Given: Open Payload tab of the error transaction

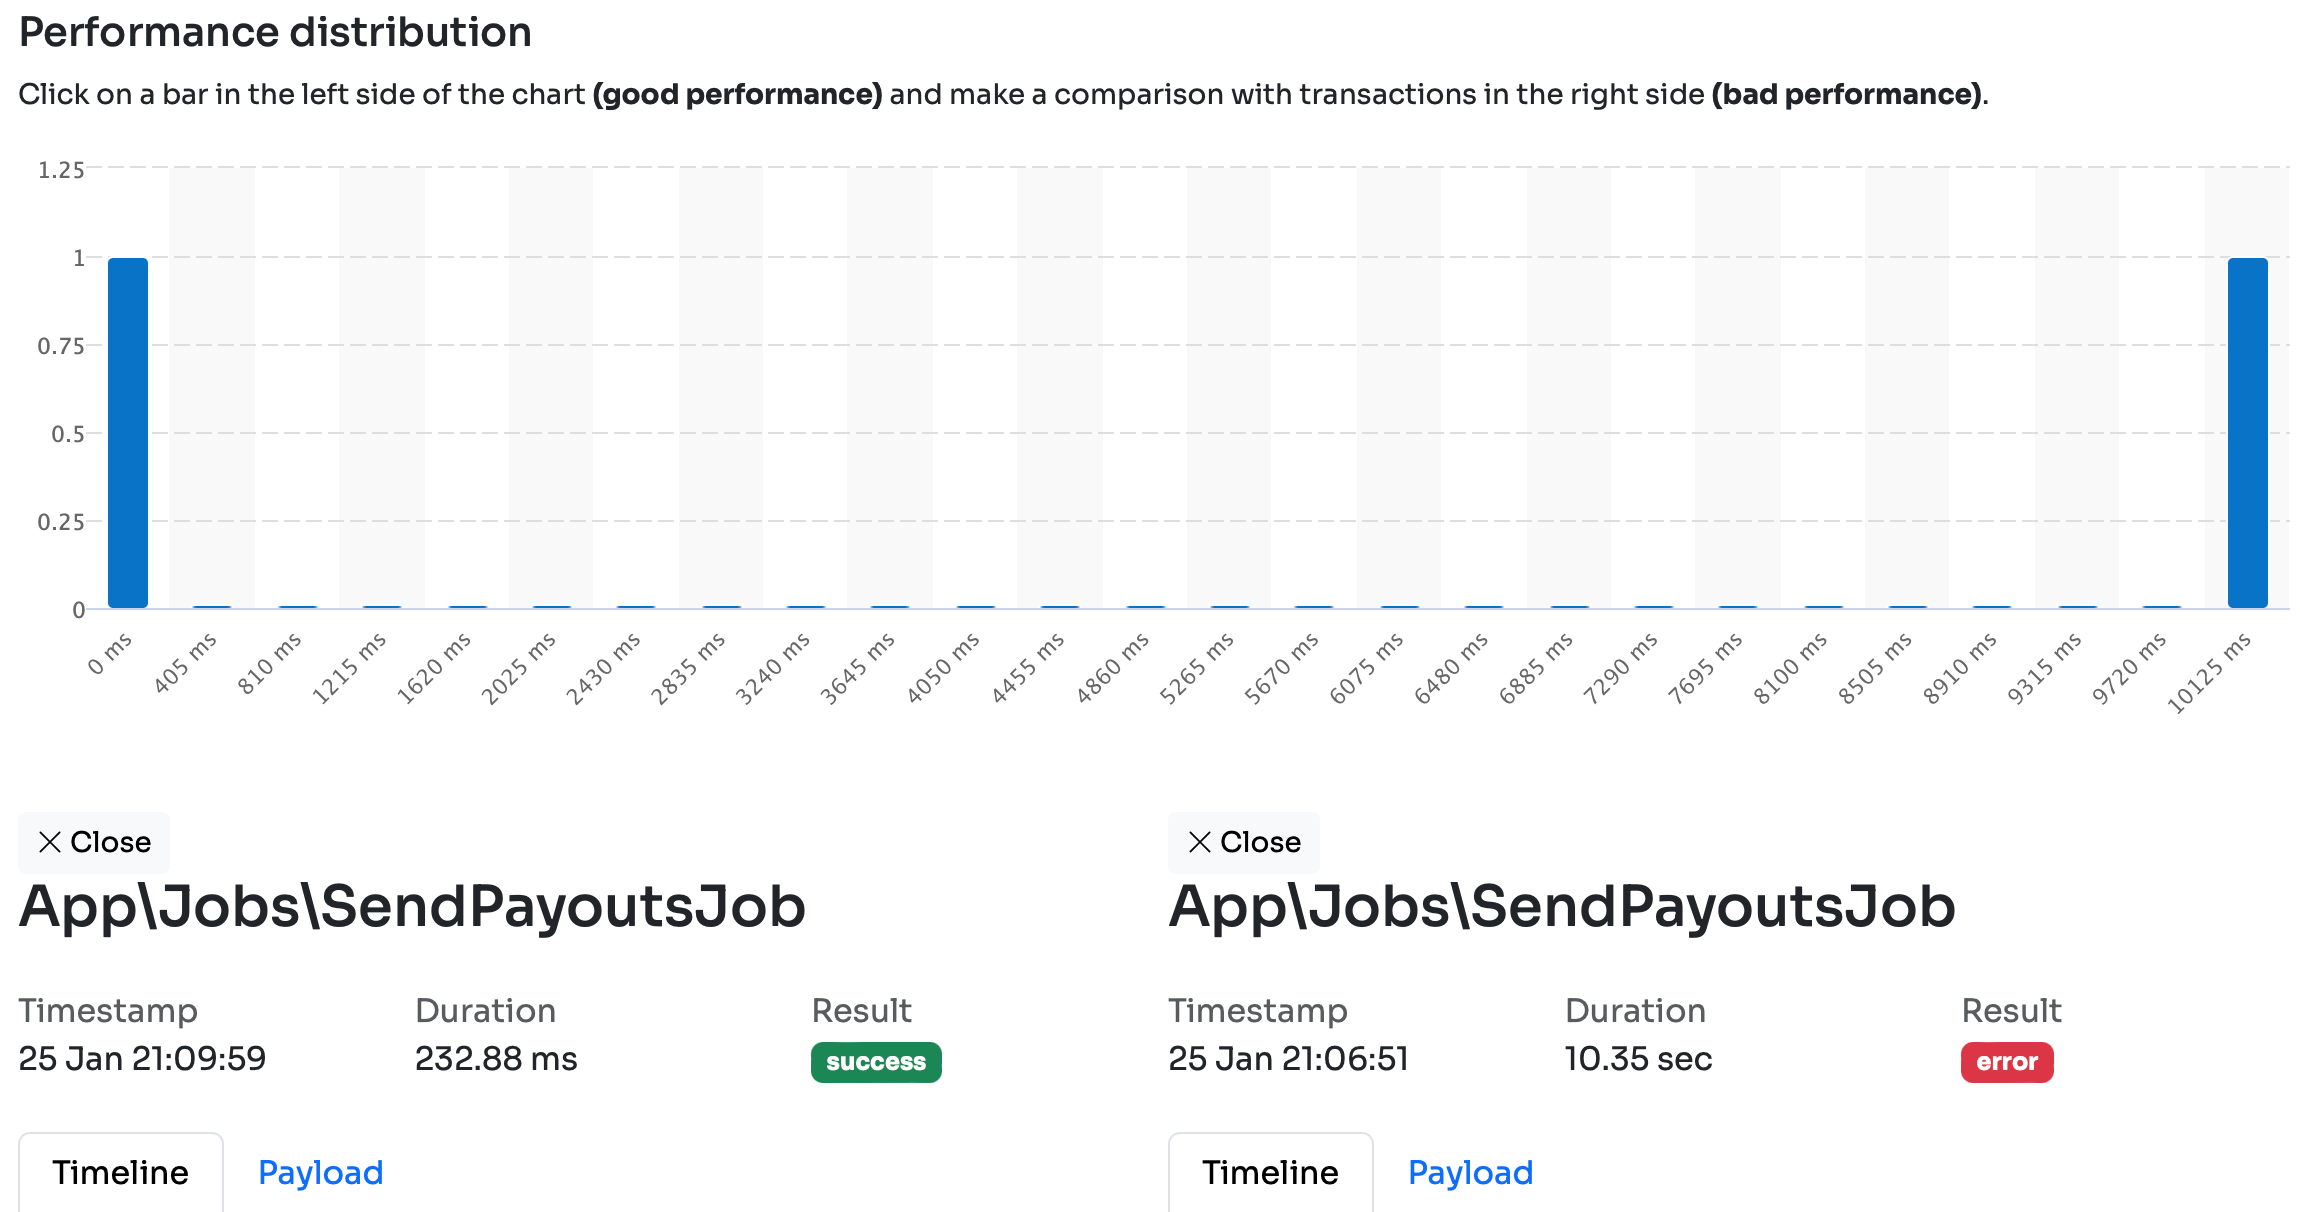Looking at the screenshot, I should pos(1471,1172).
